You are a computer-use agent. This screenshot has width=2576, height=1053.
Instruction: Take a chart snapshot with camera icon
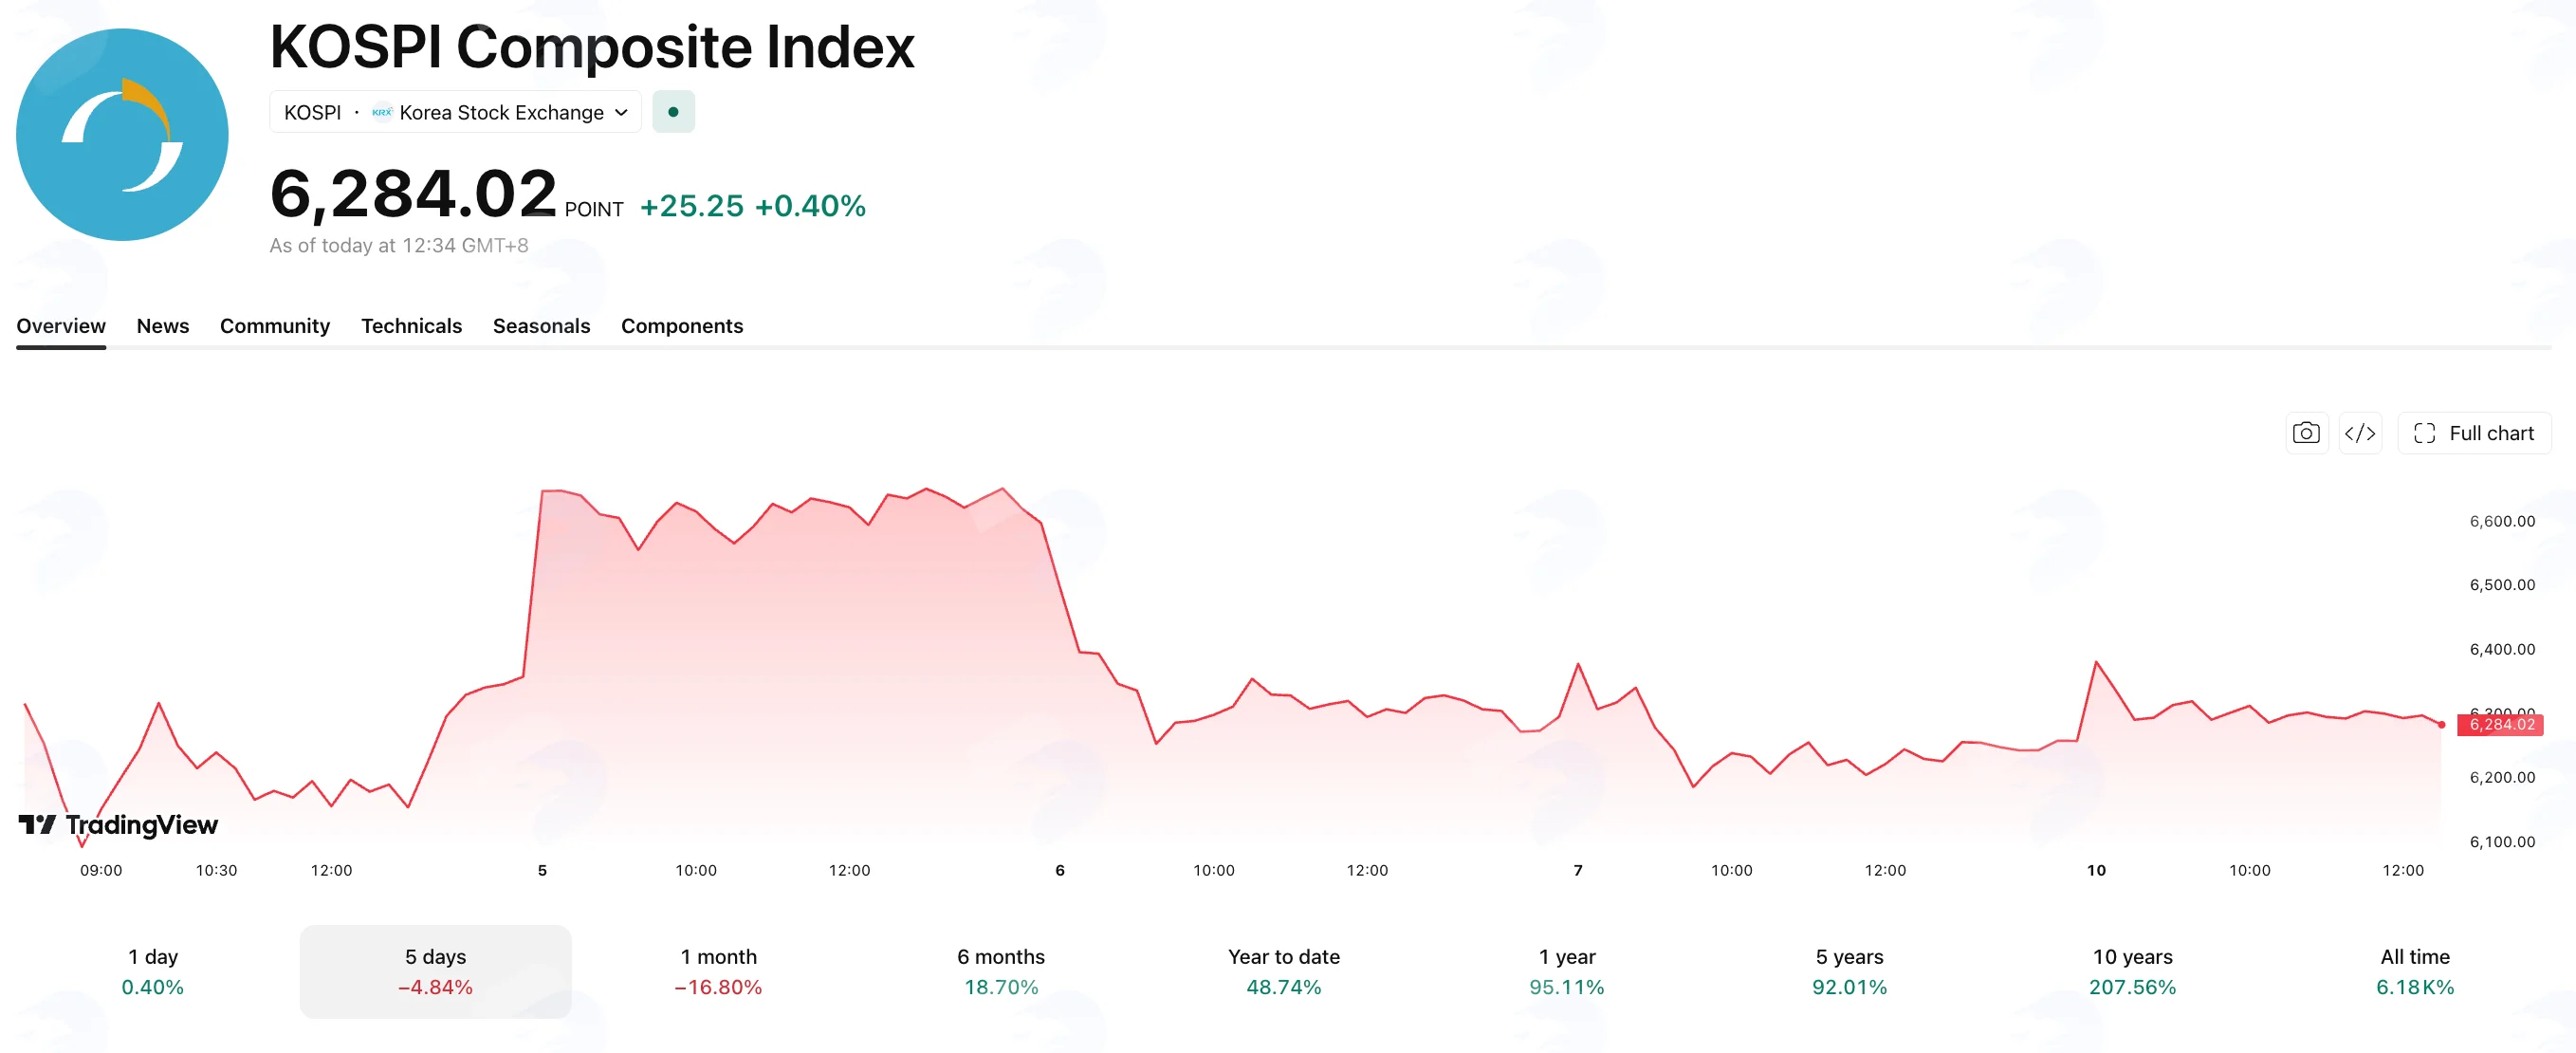click(2306, 433)
